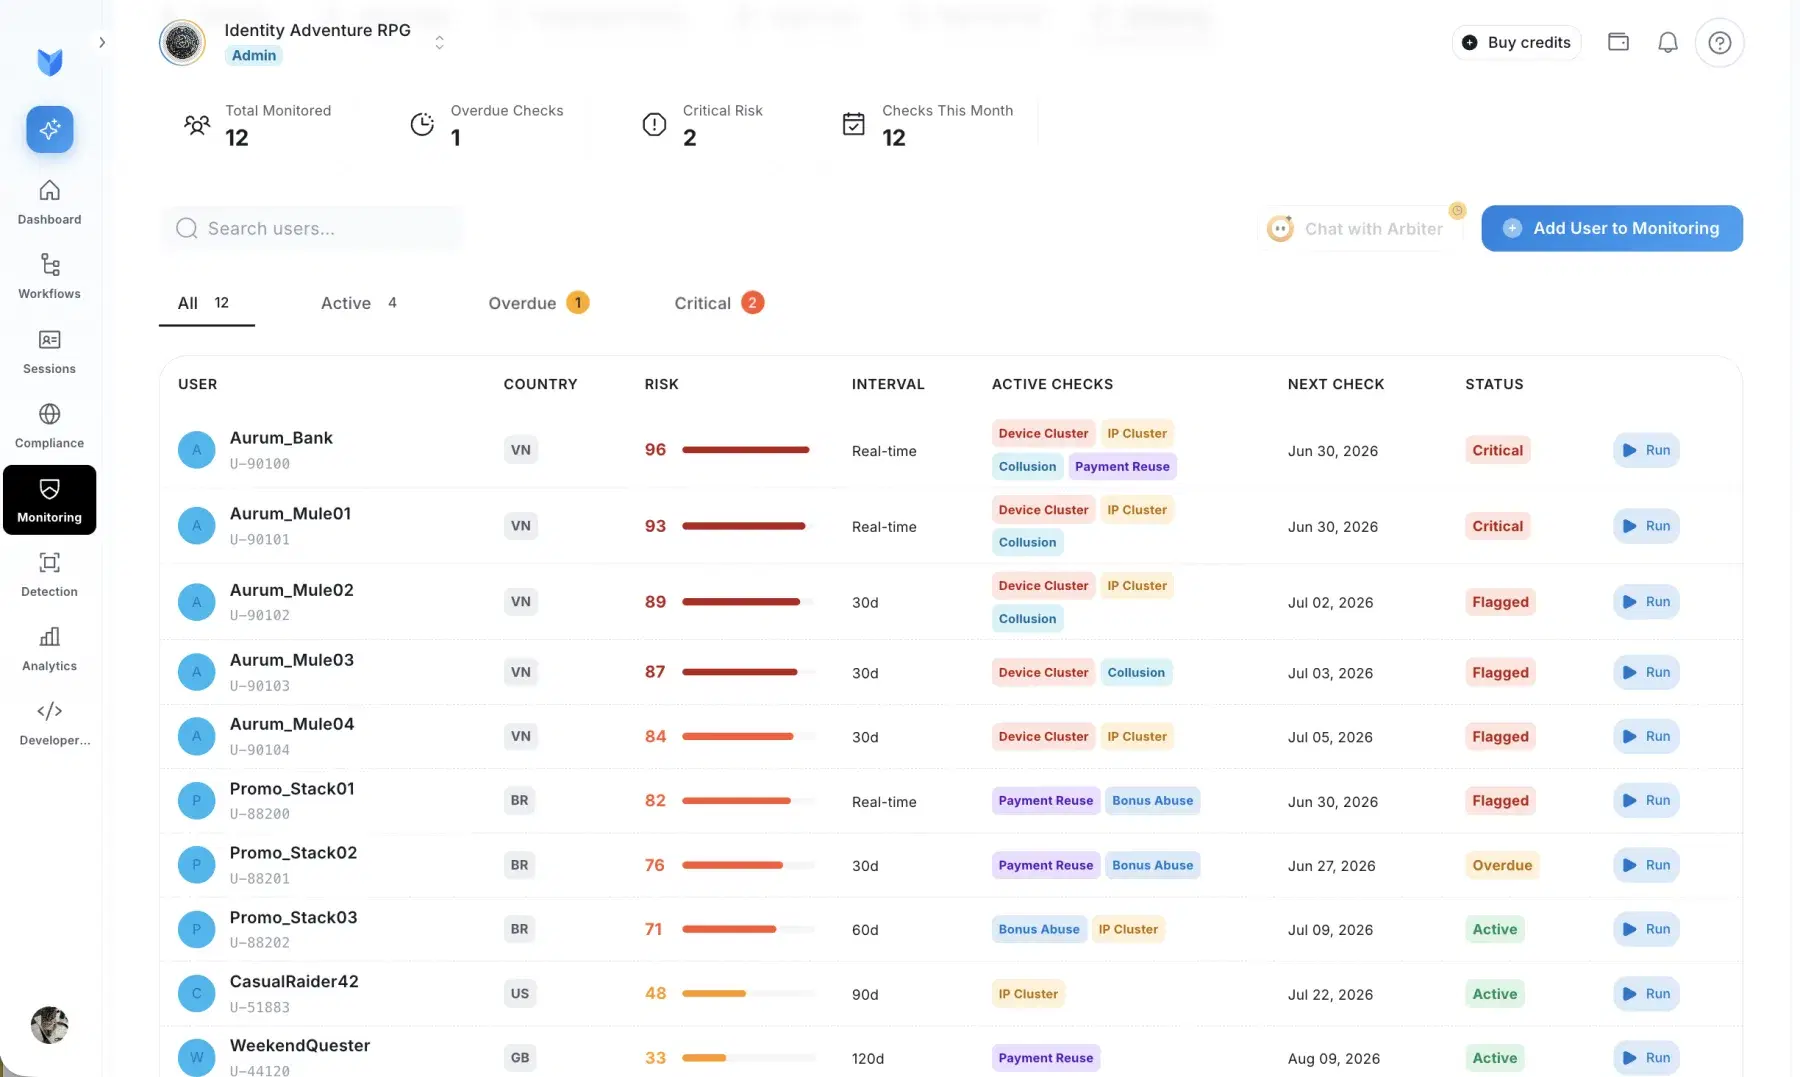Click Bonus Abuse tag for Promo_Stack03
This screenshot has width=1800, height=1077.
click(1039, 930)
